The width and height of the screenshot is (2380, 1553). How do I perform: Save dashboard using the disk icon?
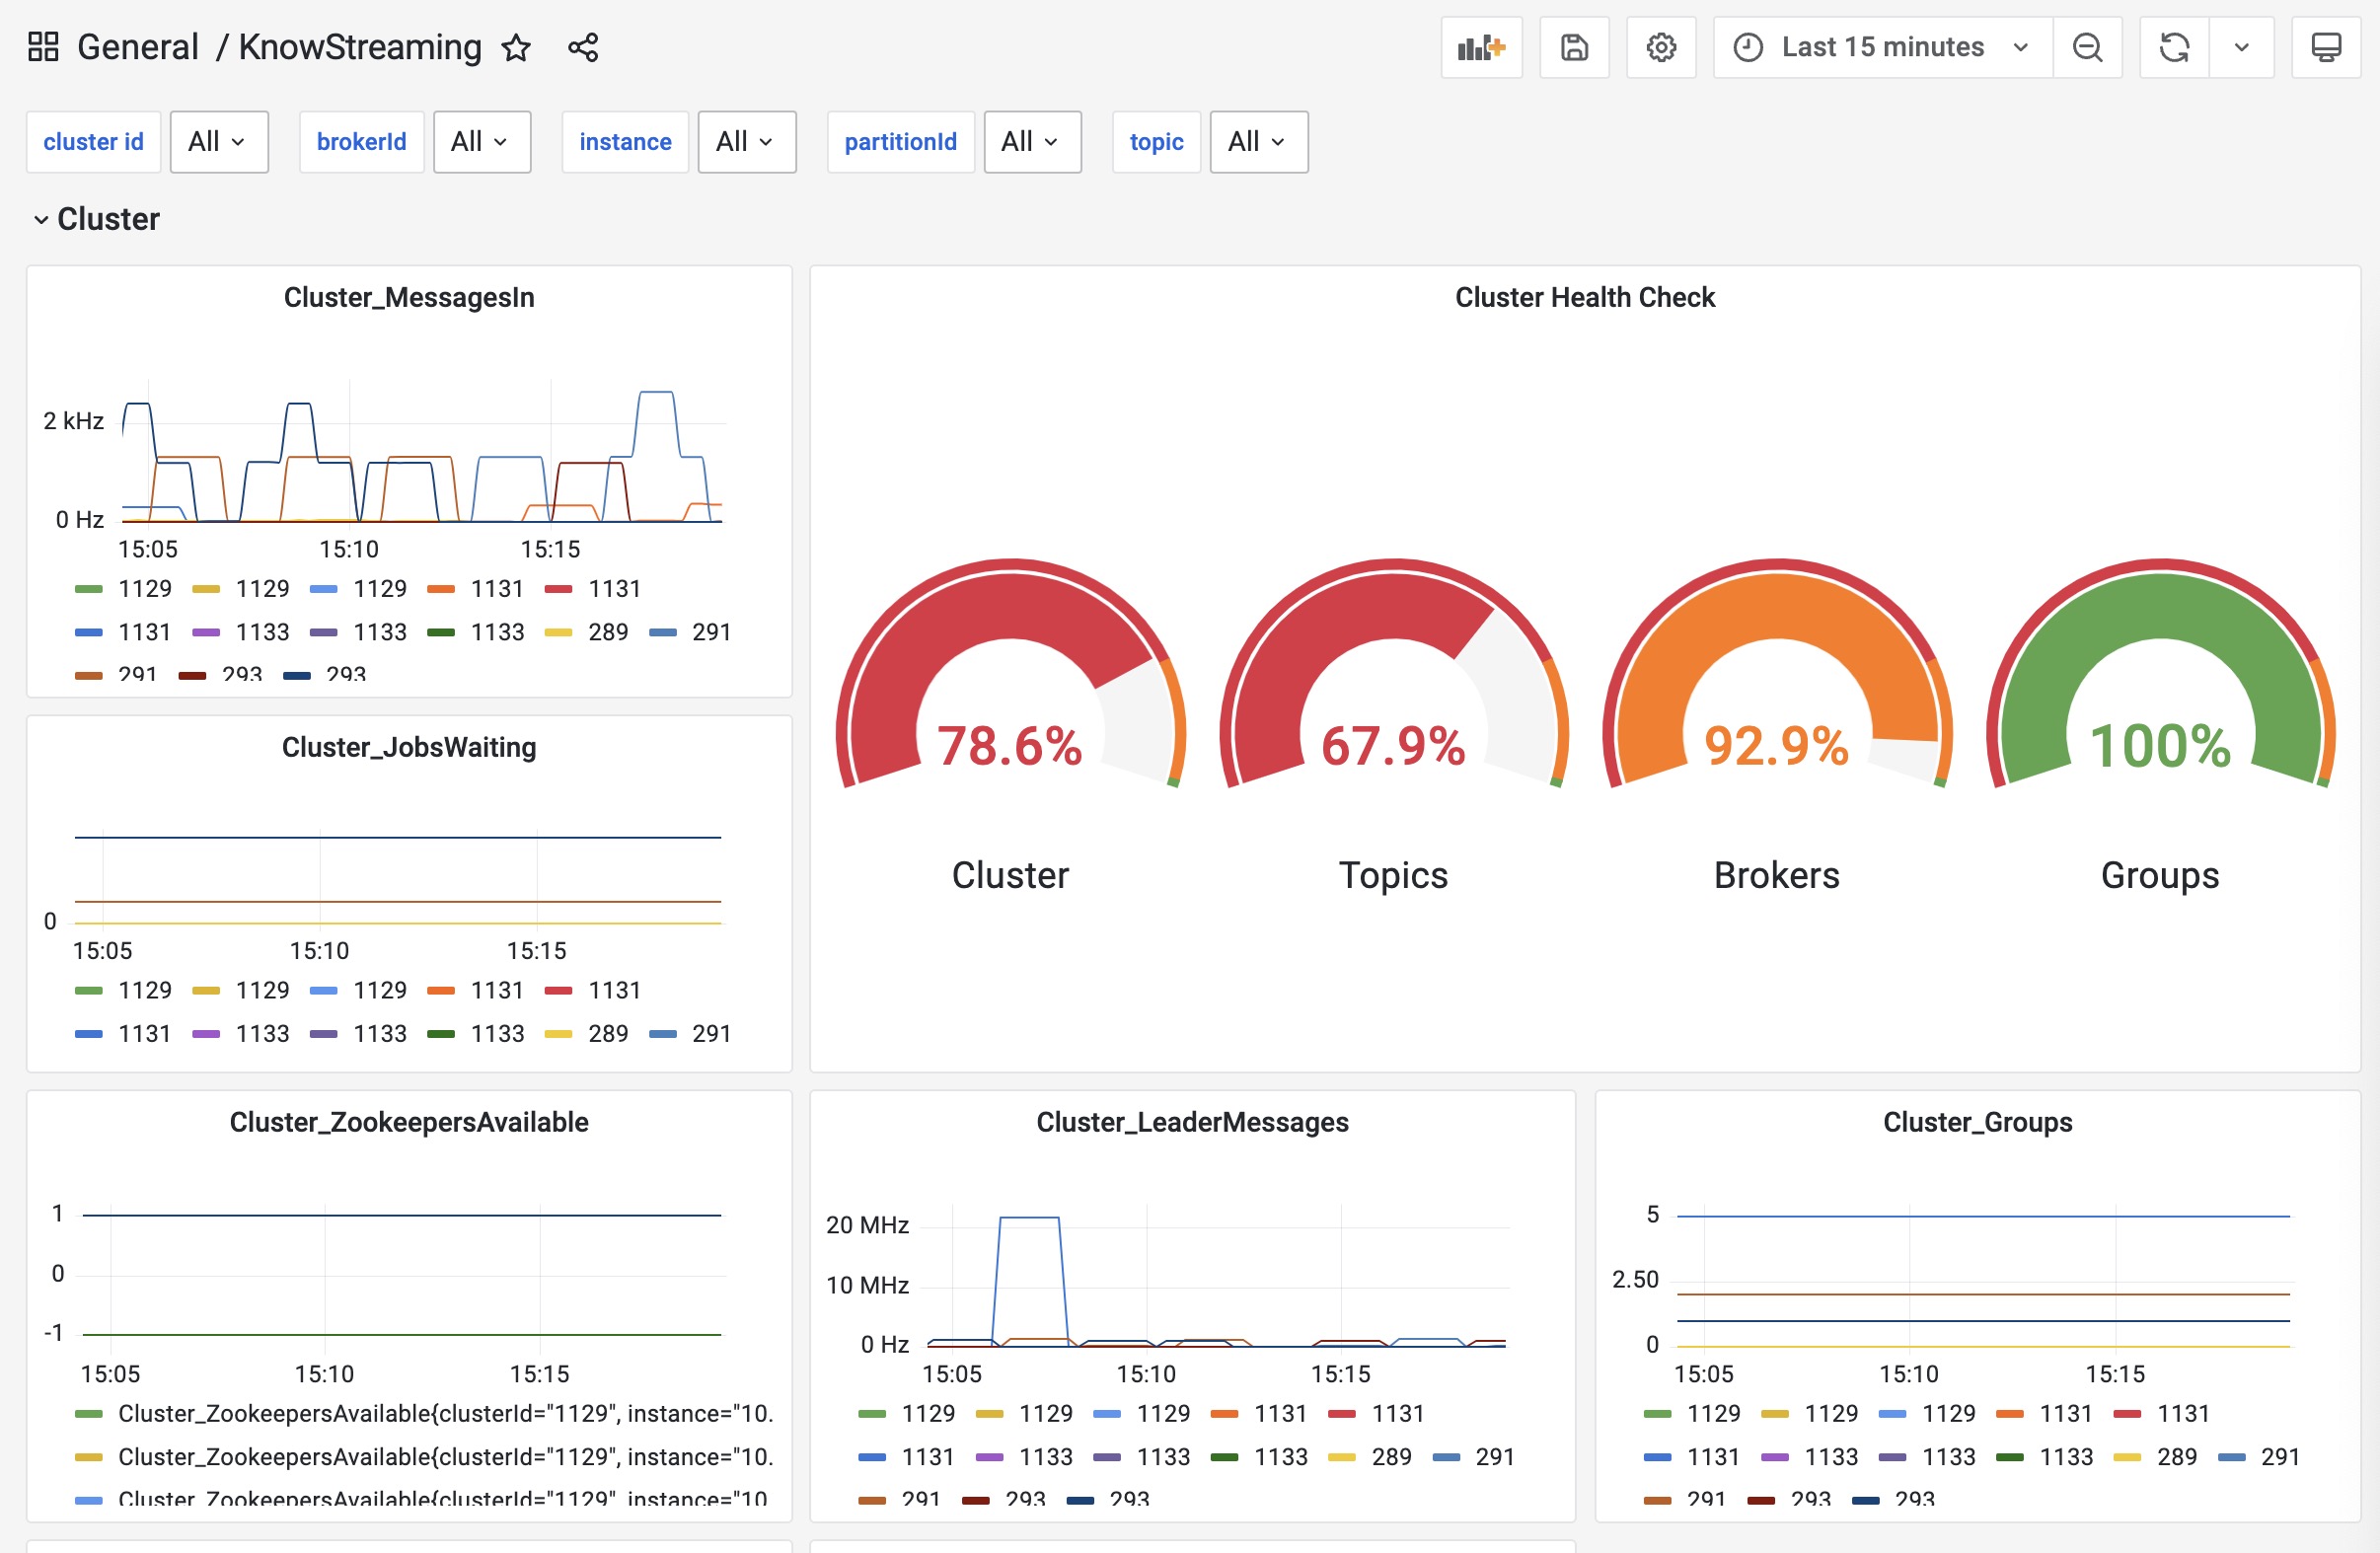click(1574, 47)
